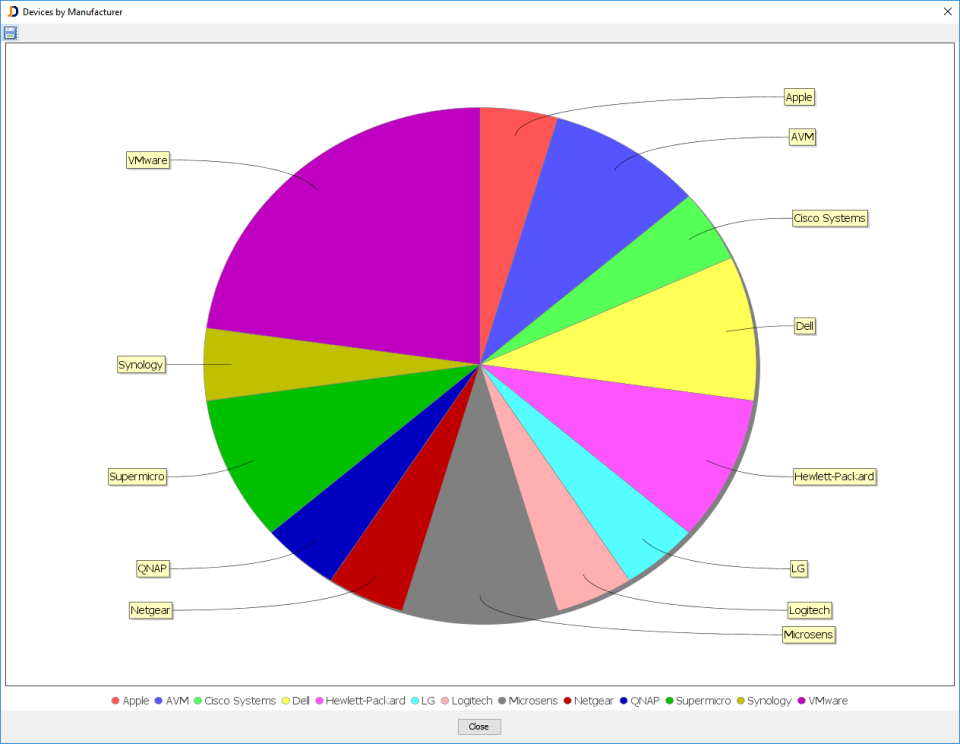Click the pink Logitech legend dot
Viewport: 960px width, 744px height.
pyautogui.click(x=444, y=701)
